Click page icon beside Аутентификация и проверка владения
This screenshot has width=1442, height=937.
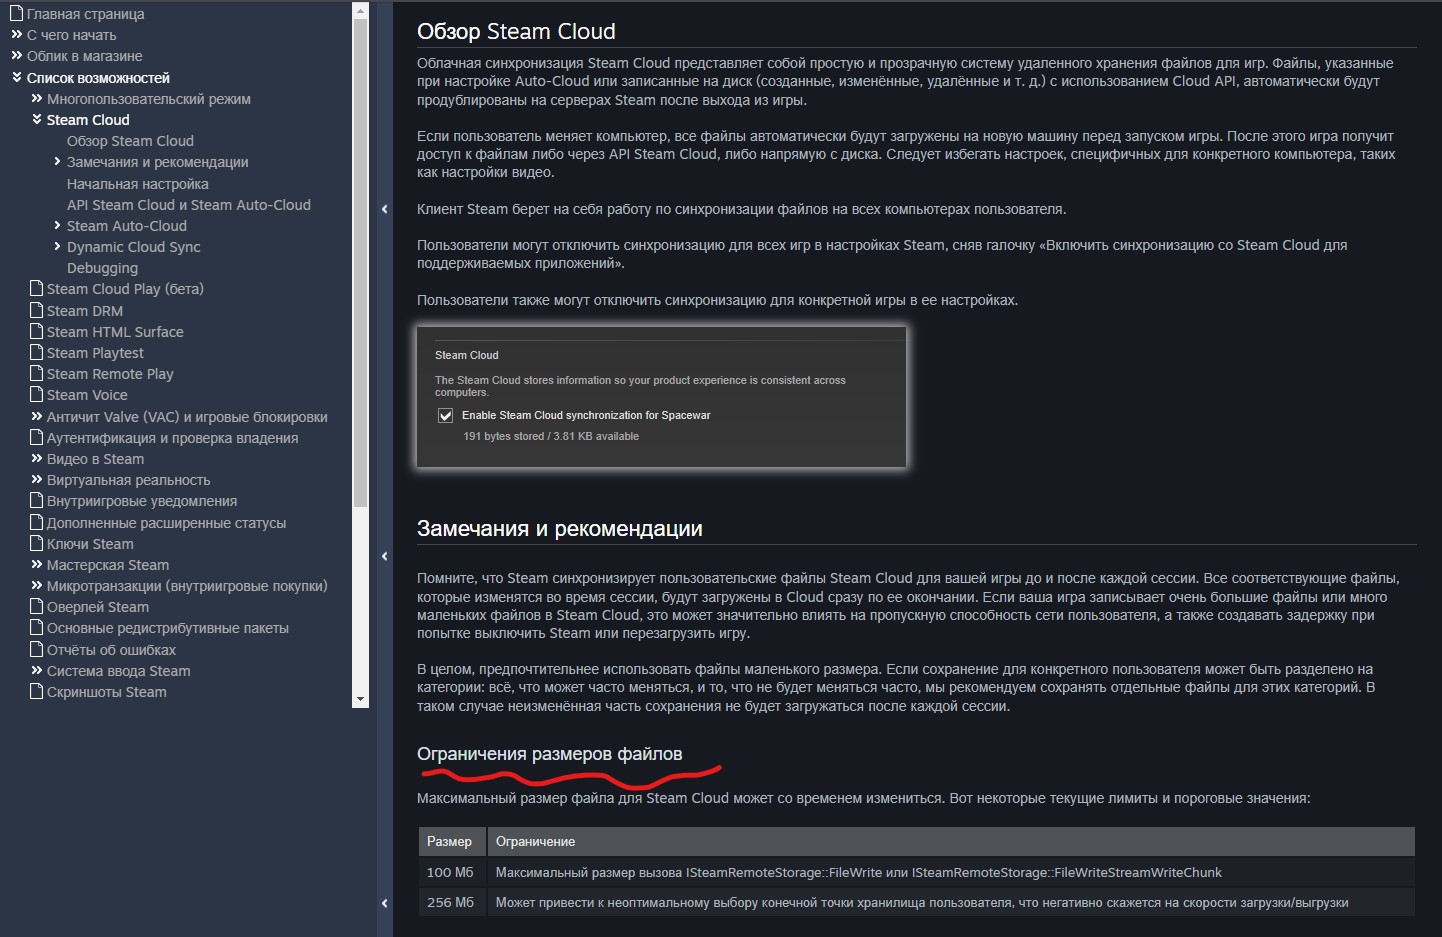coord(37,437)
